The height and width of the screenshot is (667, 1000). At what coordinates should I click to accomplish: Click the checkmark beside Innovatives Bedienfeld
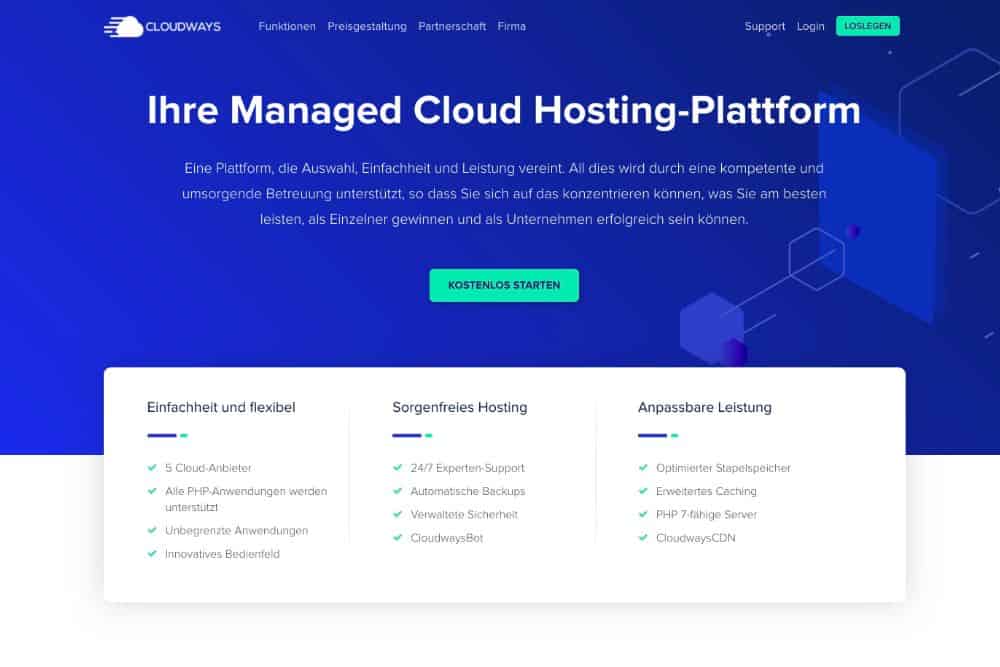(x=152, y=553)
